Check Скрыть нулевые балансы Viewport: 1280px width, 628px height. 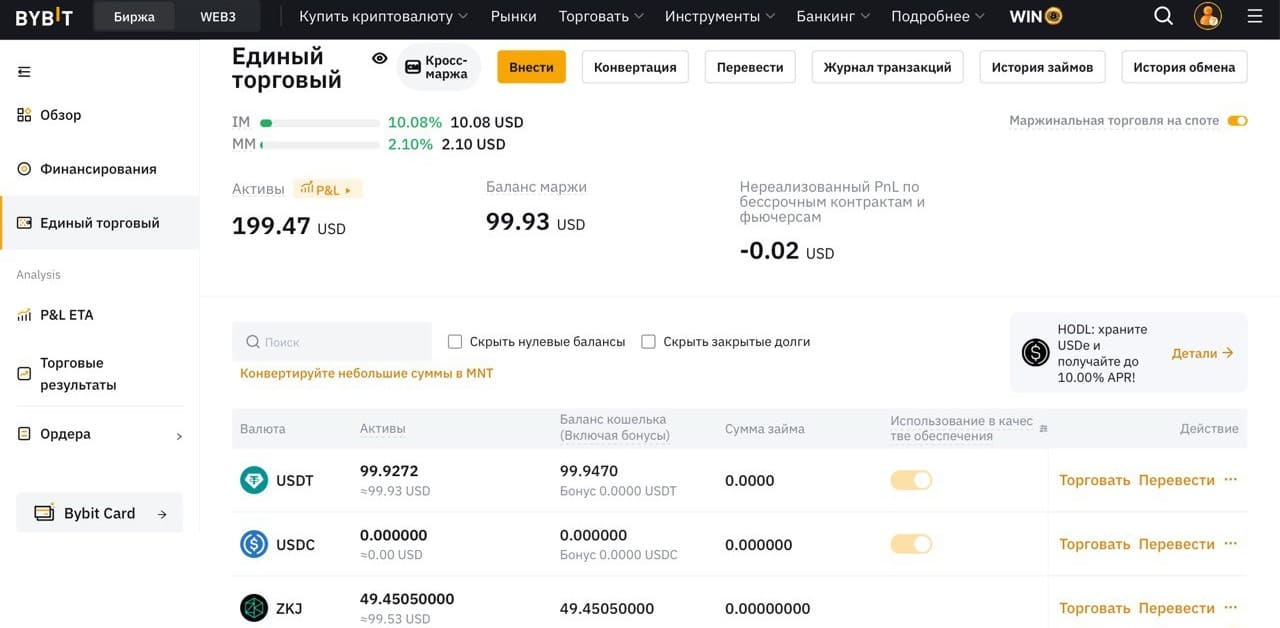[455, 342]
